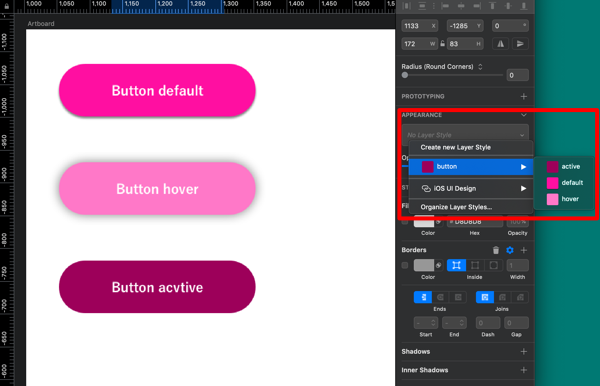The height and width of the screenshot is (386, 600).
Task: Click the align left edges icon
Action: click(x=445, y=6)
